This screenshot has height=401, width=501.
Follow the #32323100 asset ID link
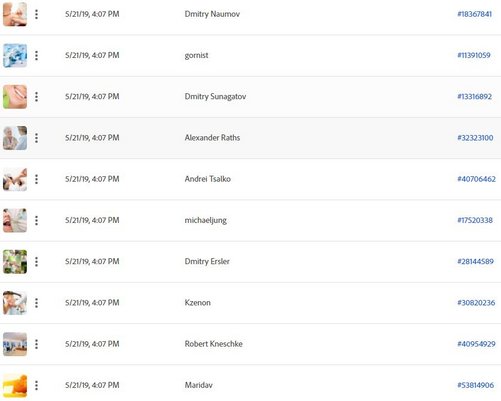pyautogui.click(x=475, y=138)
